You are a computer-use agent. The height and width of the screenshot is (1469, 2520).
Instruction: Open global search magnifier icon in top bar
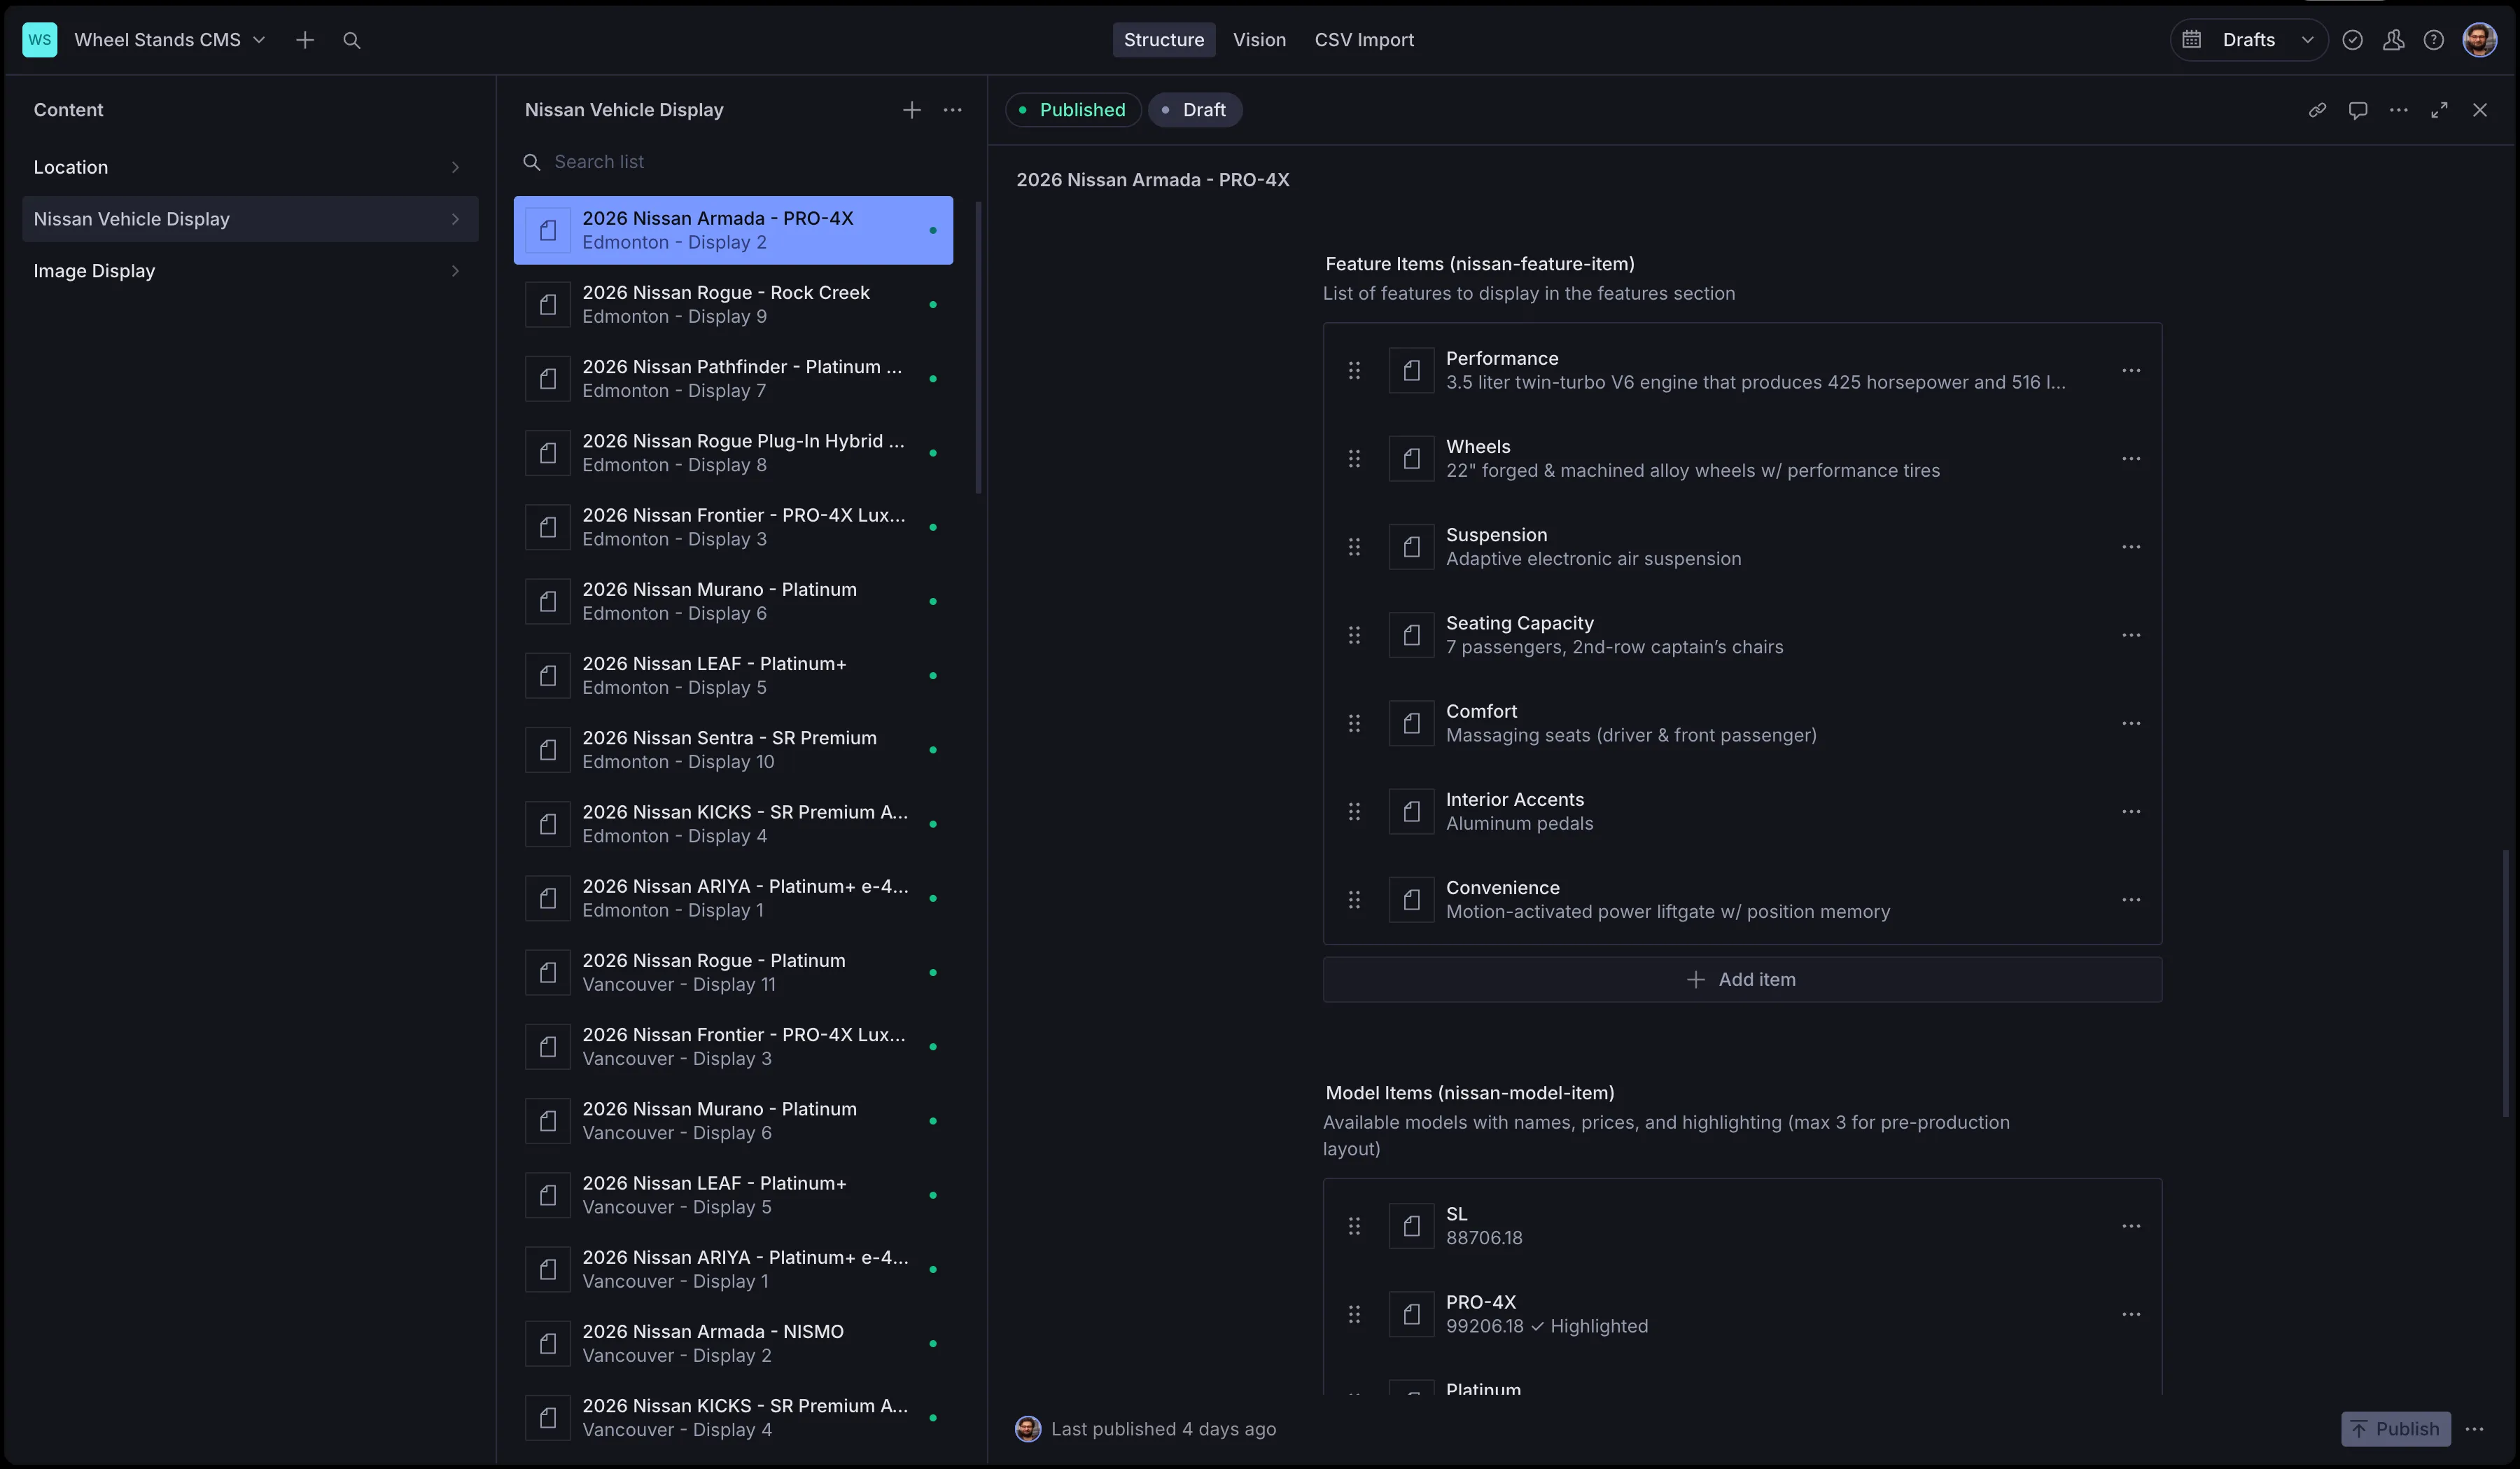click(x=351, y=40)
